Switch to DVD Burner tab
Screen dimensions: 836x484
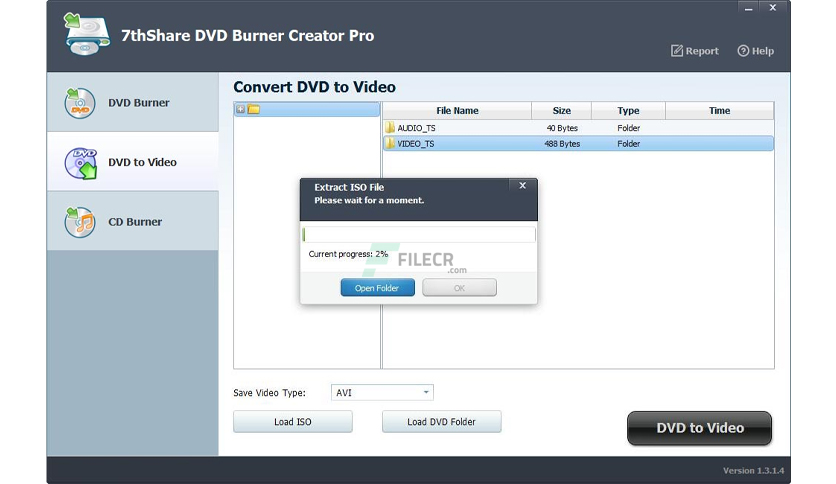(x=133, y=102)
